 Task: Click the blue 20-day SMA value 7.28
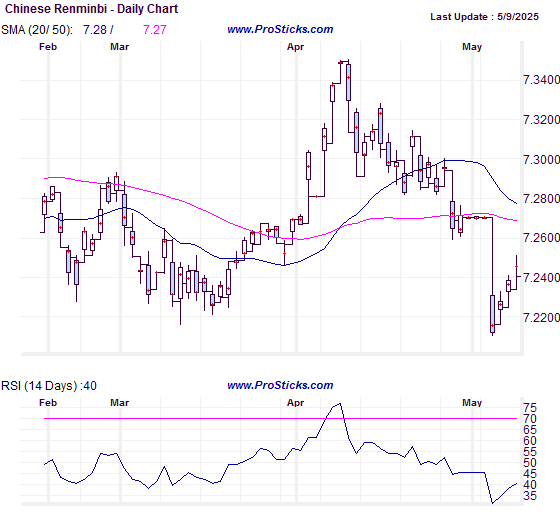(x=95, y=30)
